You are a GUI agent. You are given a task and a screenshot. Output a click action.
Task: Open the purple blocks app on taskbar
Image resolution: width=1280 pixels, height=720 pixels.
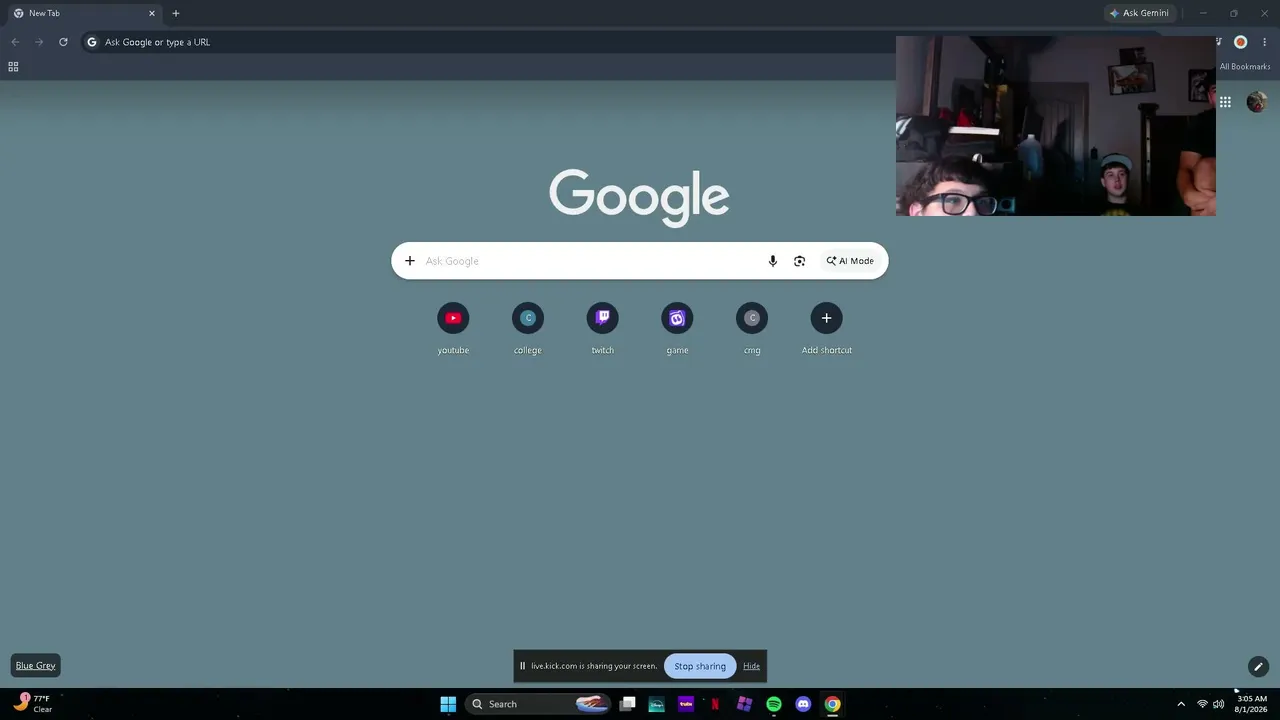tap(744, 704)
